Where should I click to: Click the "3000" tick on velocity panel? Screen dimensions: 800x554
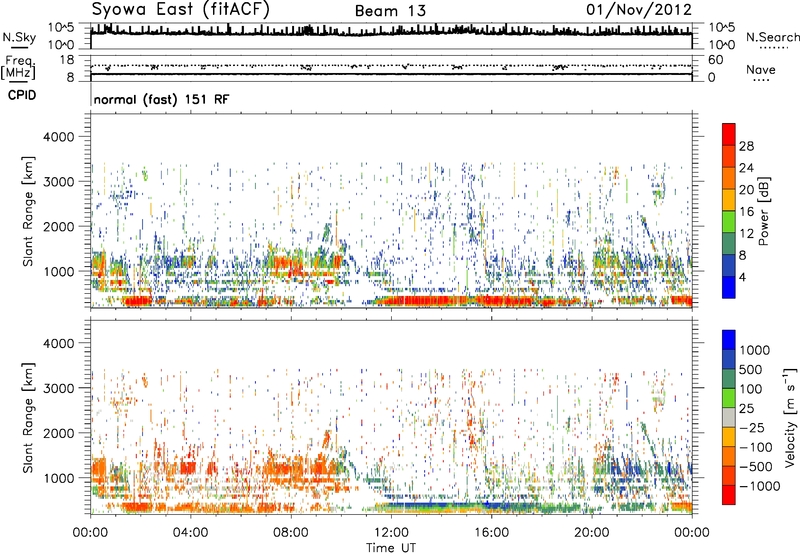(59, 388)
